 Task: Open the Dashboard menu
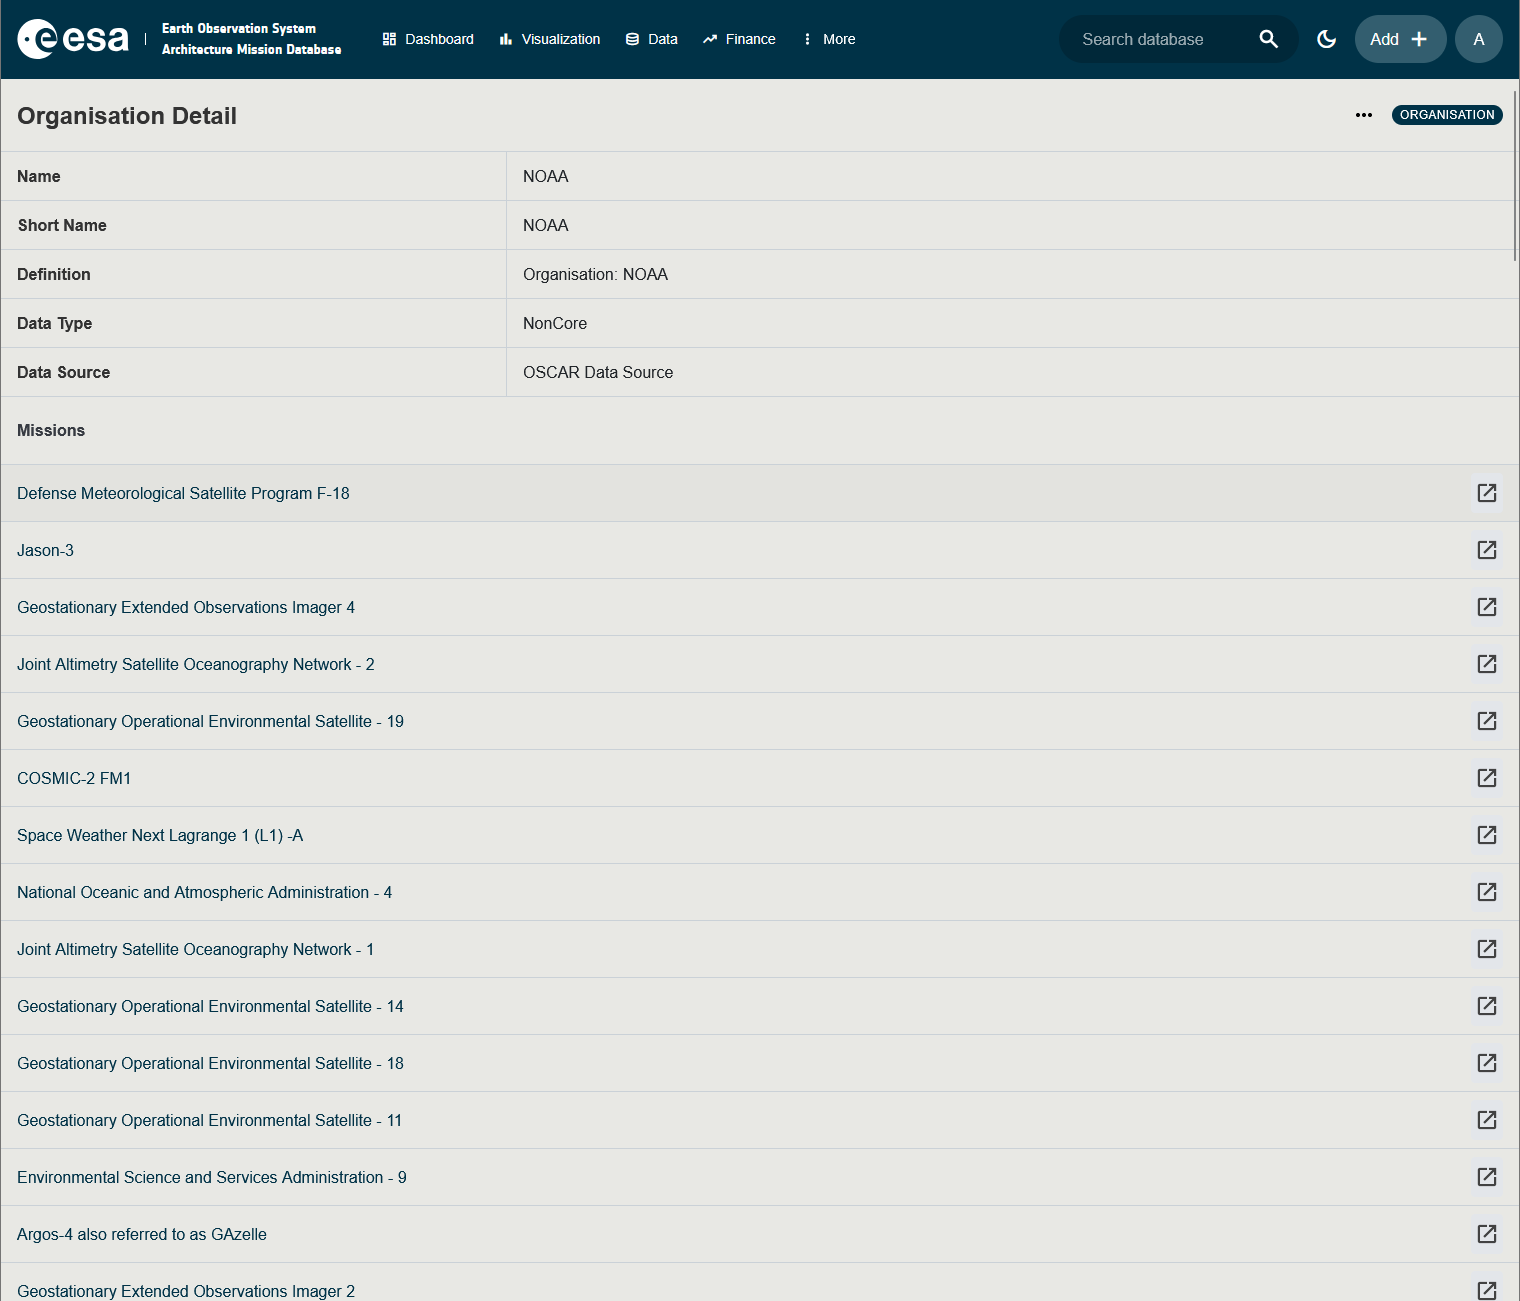point(428,39)
